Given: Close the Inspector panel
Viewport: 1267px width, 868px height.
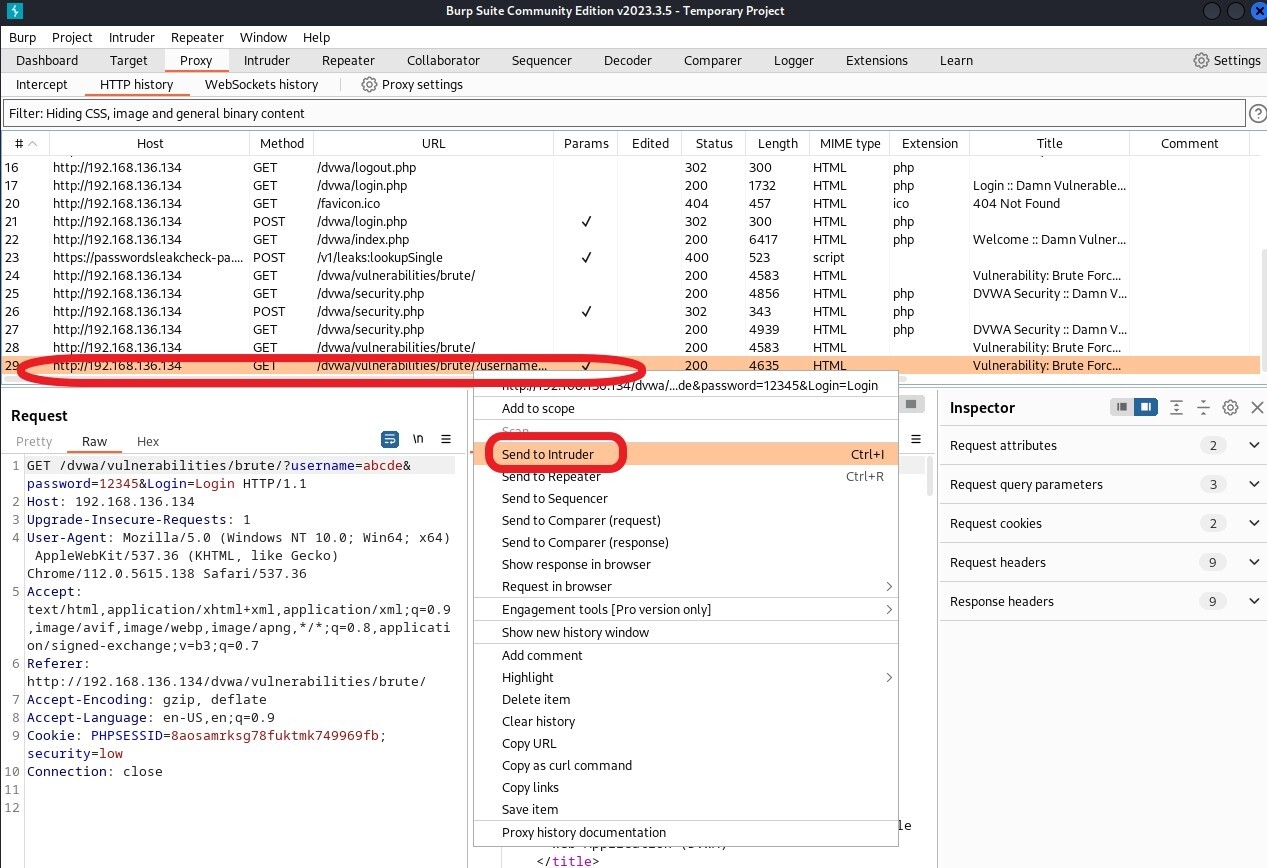Looking at the screenshot, I should [1257, 407].
